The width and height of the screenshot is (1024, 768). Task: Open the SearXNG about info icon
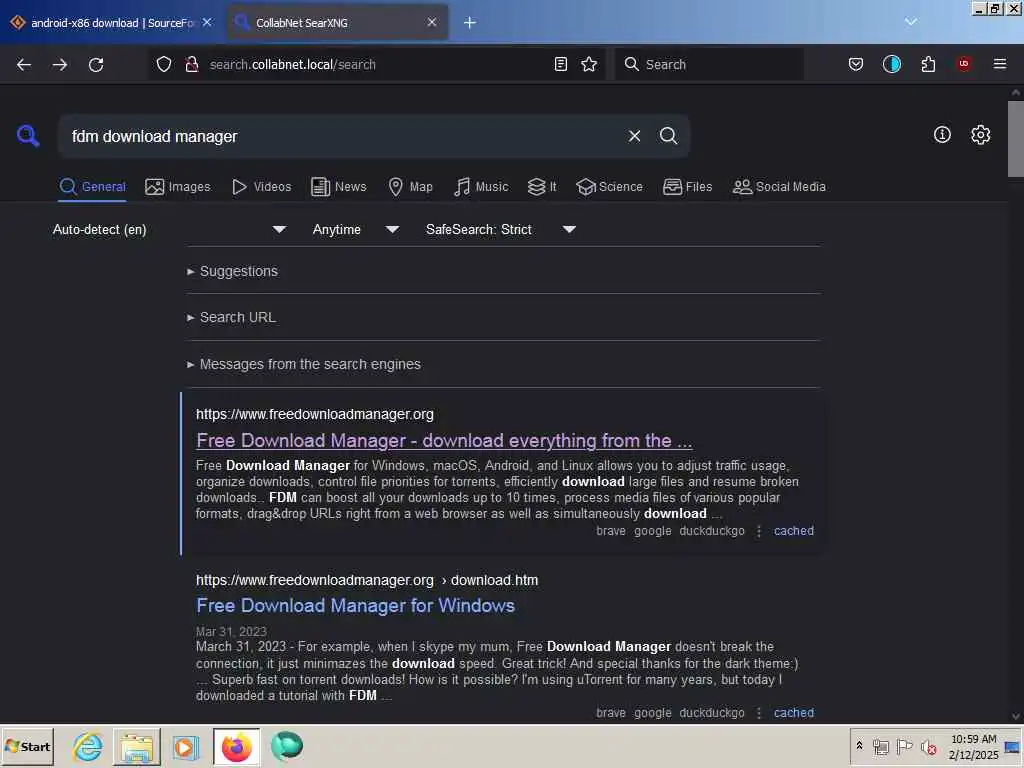[x=942, y=135]
